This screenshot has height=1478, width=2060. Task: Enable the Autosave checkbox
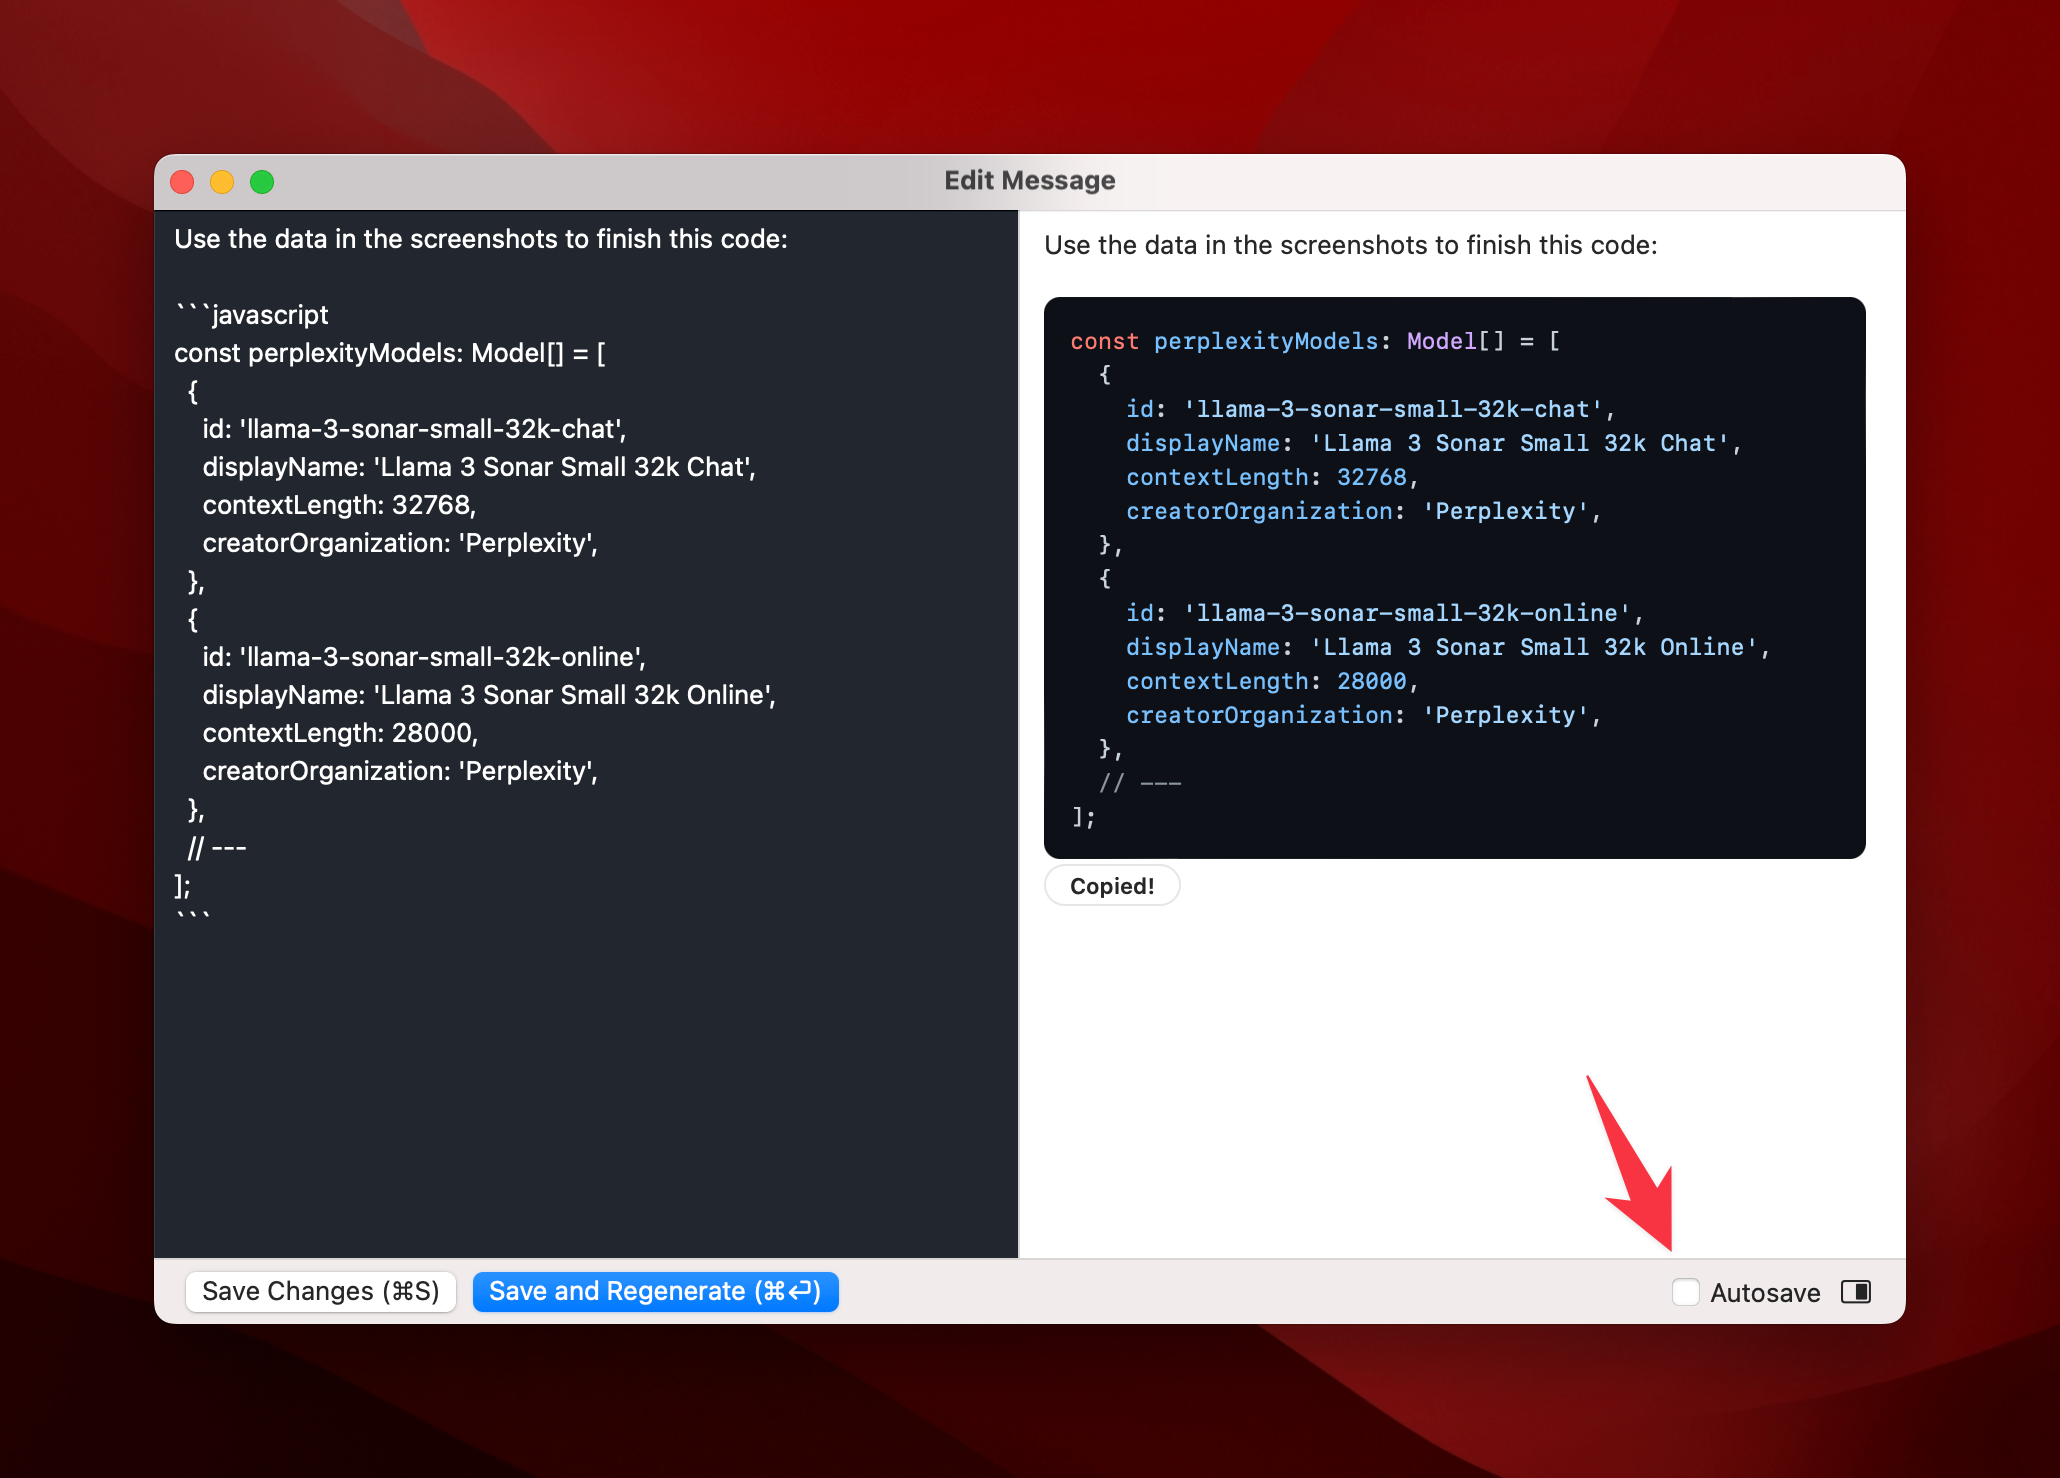coord(1685,1292)
